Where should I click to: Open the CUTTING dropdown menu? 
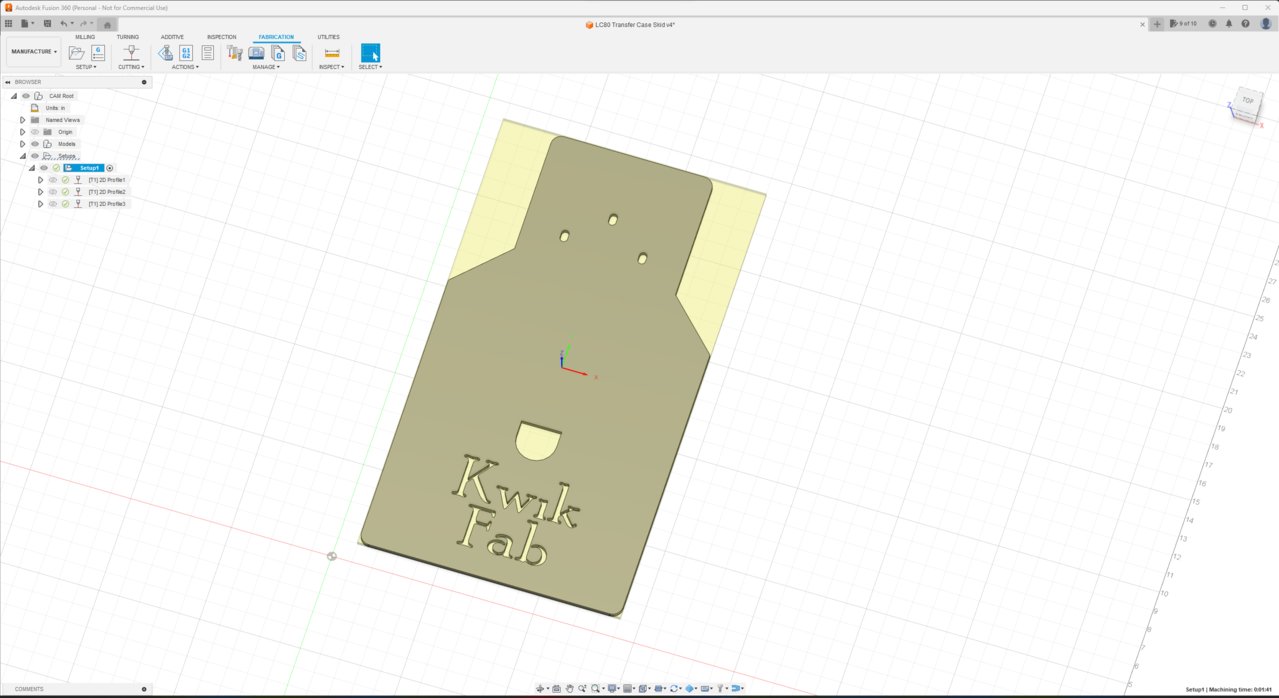[131, 67]
